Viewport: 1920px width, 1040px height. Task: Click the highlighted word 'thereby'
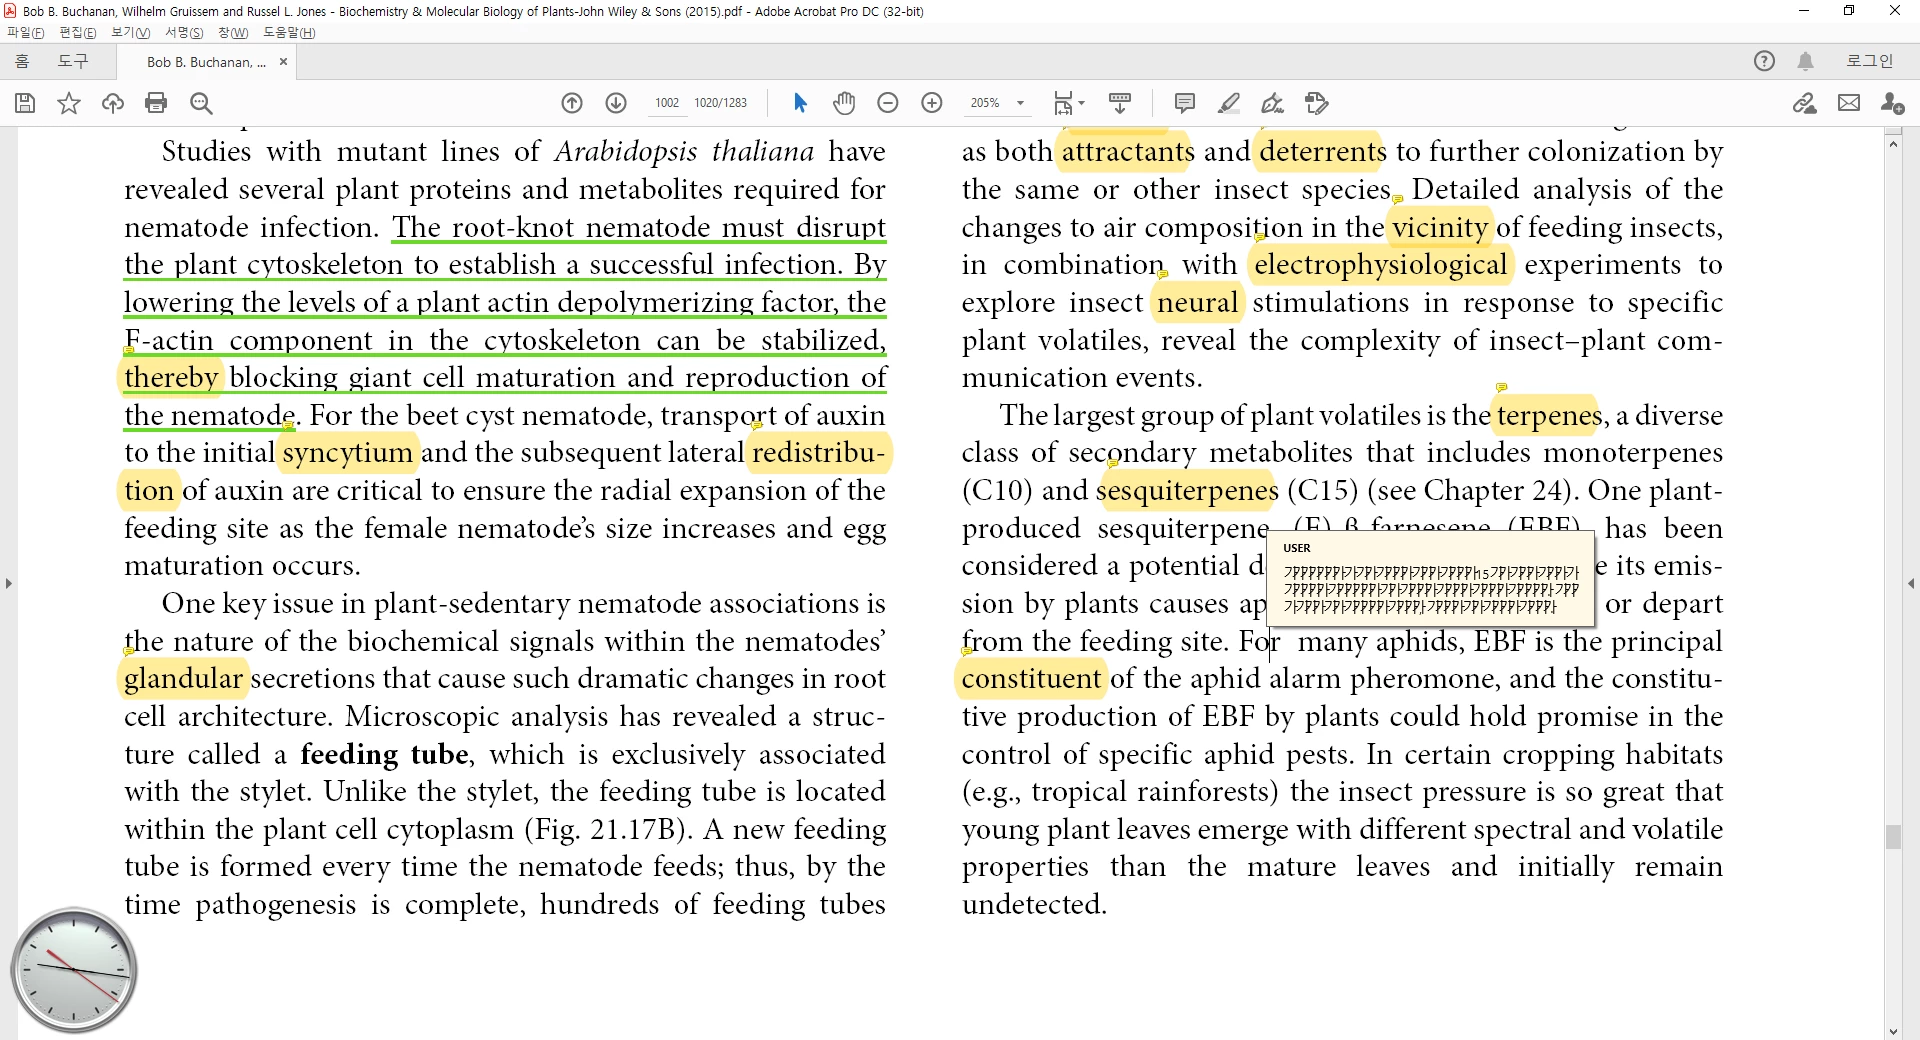pyautogui.click(x=171, y=378)
